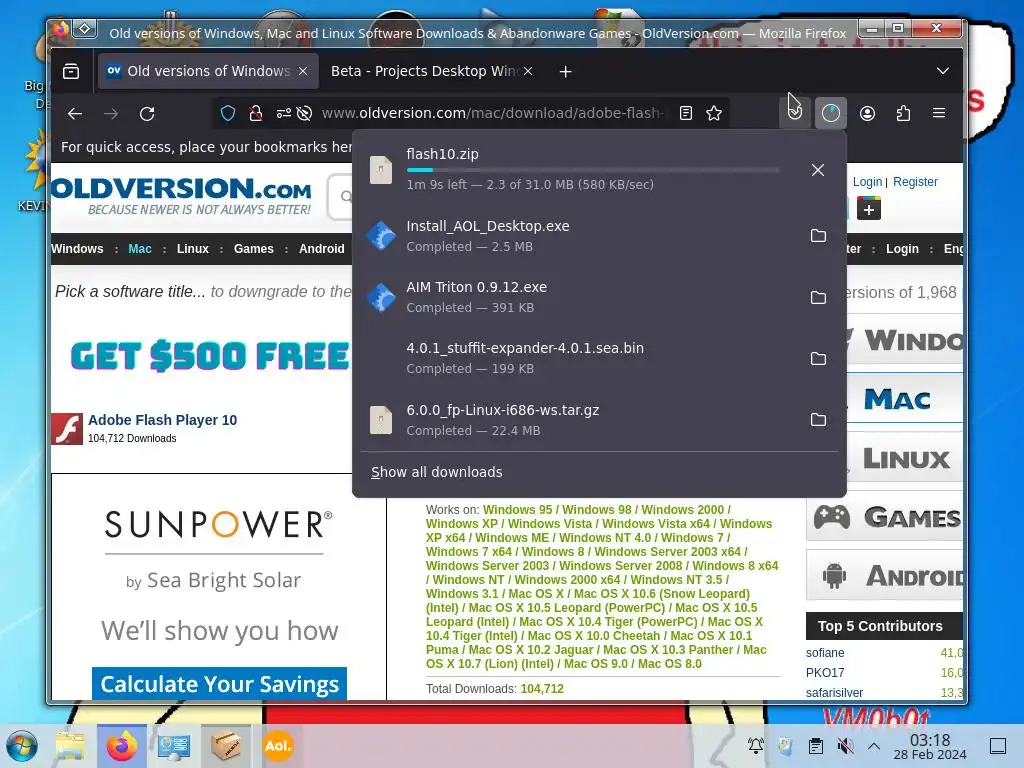Open the Adobe Flash Player 10 link

click(163, 420)
